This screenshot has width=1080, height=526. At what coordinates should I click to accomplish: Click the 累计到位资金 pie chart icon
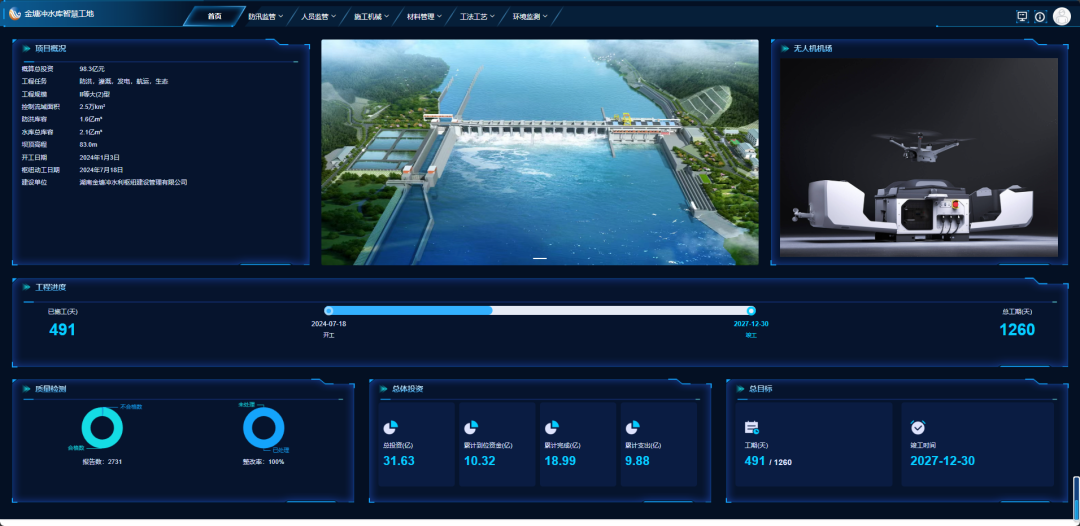pyautogui.click(x=472, y=427)
